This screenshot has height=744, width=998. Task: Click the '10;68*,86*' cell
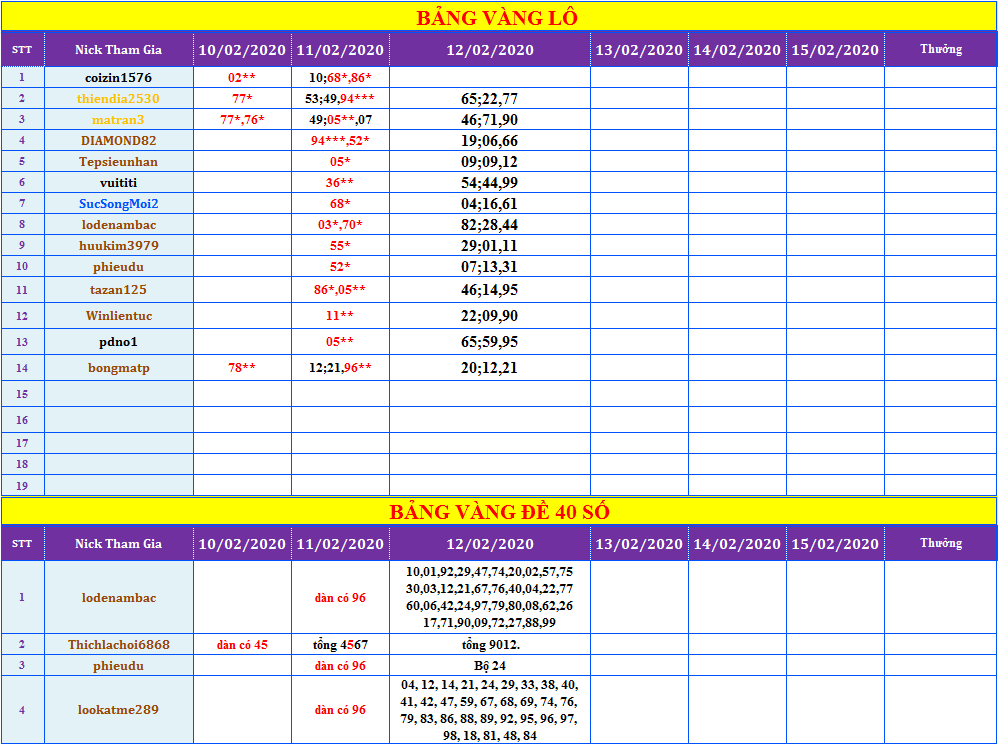[x=340, y=77]
